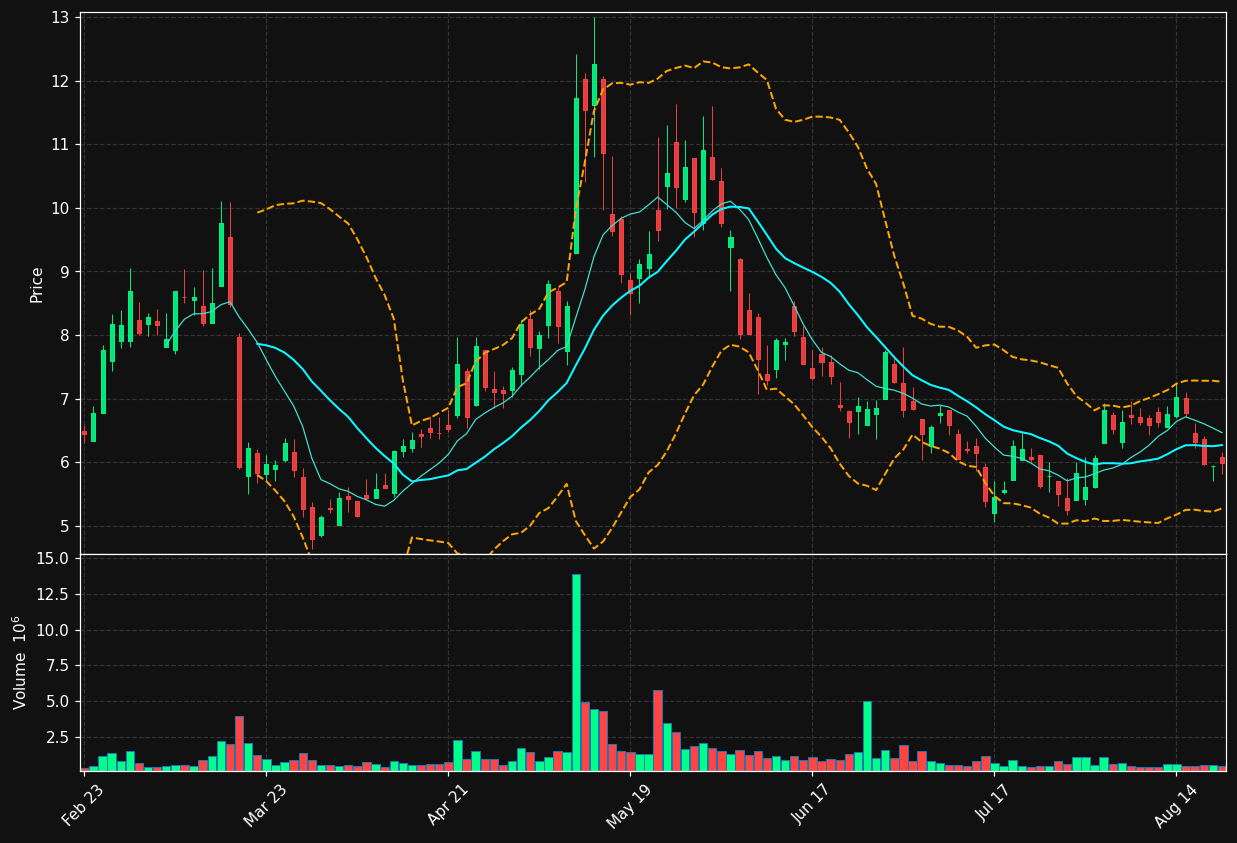Click volume axis tick label "5.0"
The height and width of the screenshot is (843, 1237).
click(57, 701)
